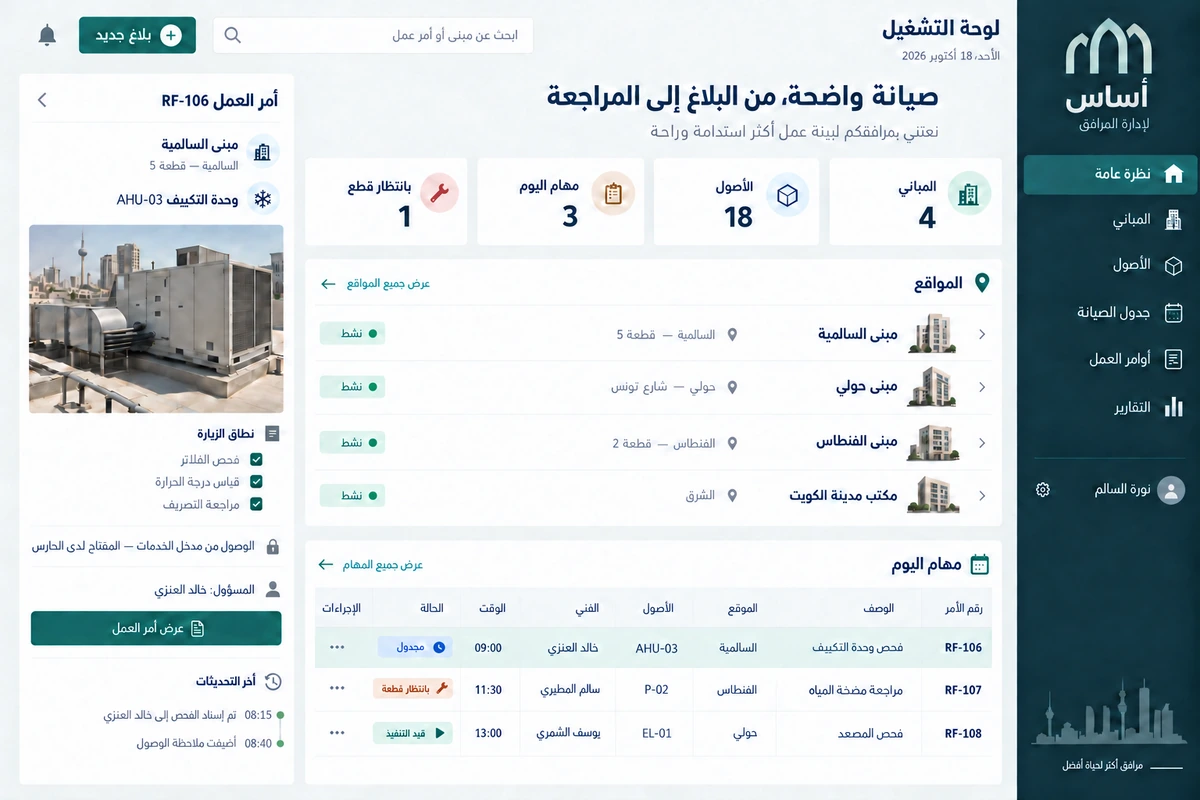Click the الأصول stat card cube icon
The height and width of the screenshot is (800, 1200).
pyautogui.click(x=787, y=194)
